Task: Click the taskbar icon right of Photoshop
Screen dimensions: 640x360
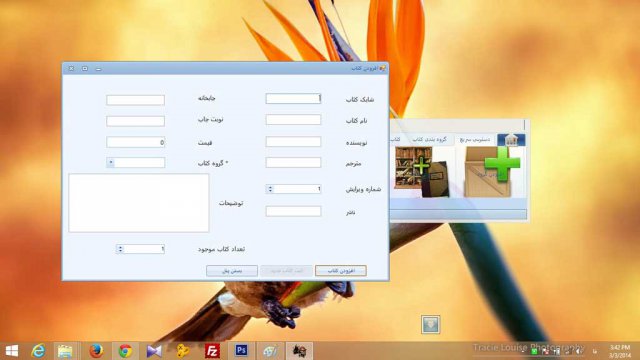Action: tap(270, 351)
